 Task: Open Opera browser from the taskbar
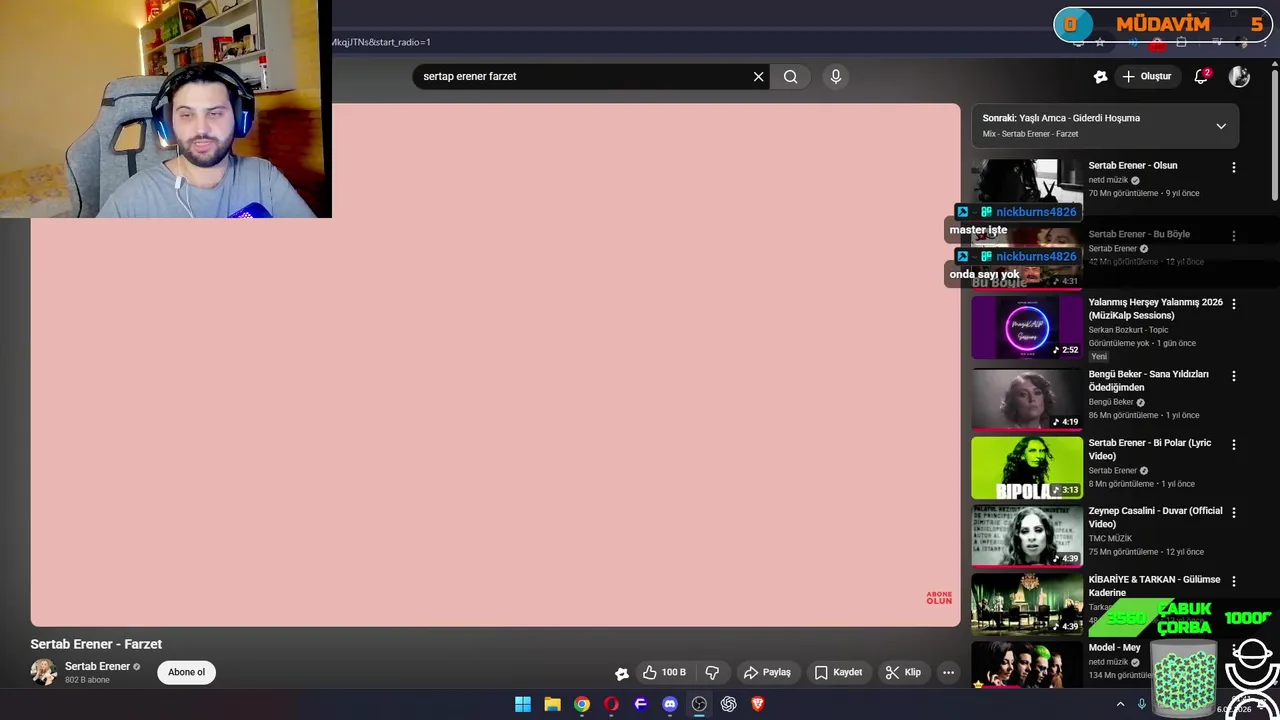tap(611, 704)
